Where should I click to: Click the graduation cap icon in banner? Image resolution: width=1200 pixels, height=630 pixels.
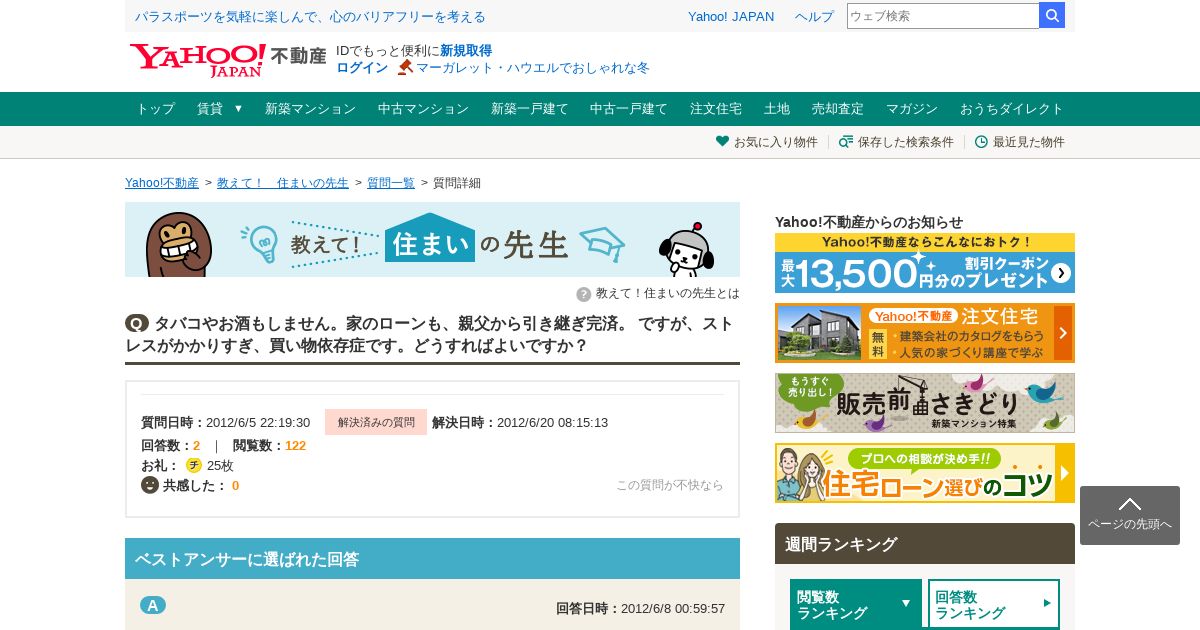click(601, 244)
